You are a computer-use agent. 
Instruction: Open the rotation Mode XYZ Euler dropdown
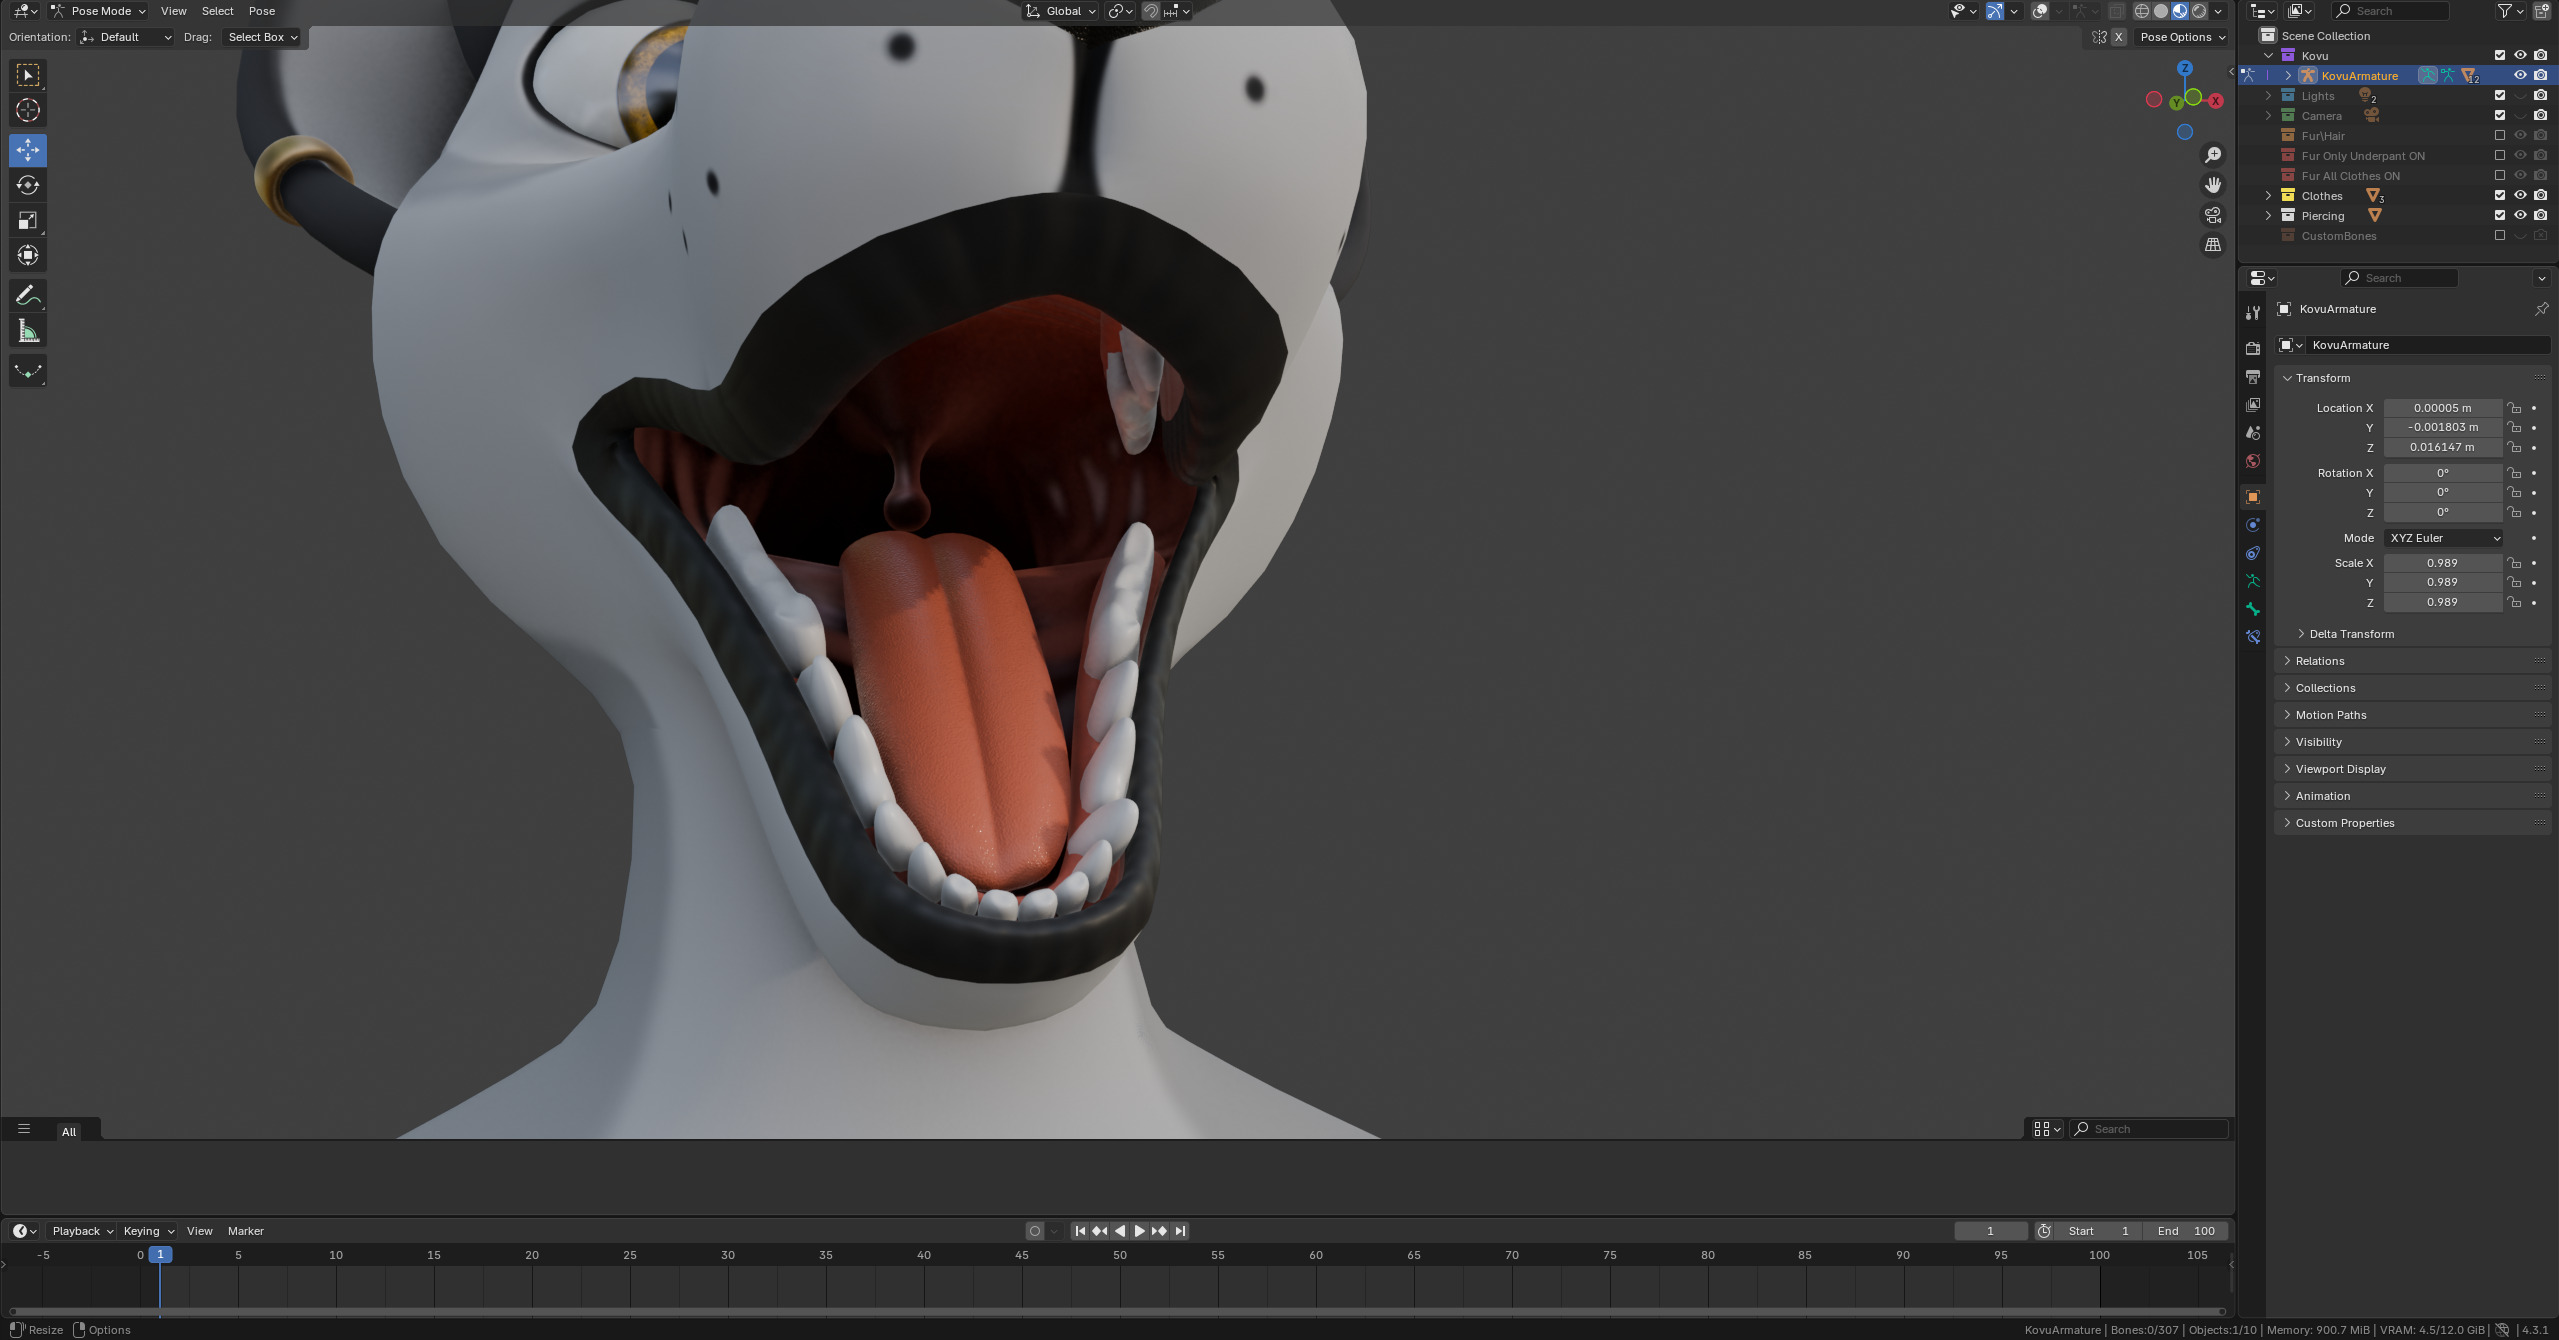tap(2443, 538)
